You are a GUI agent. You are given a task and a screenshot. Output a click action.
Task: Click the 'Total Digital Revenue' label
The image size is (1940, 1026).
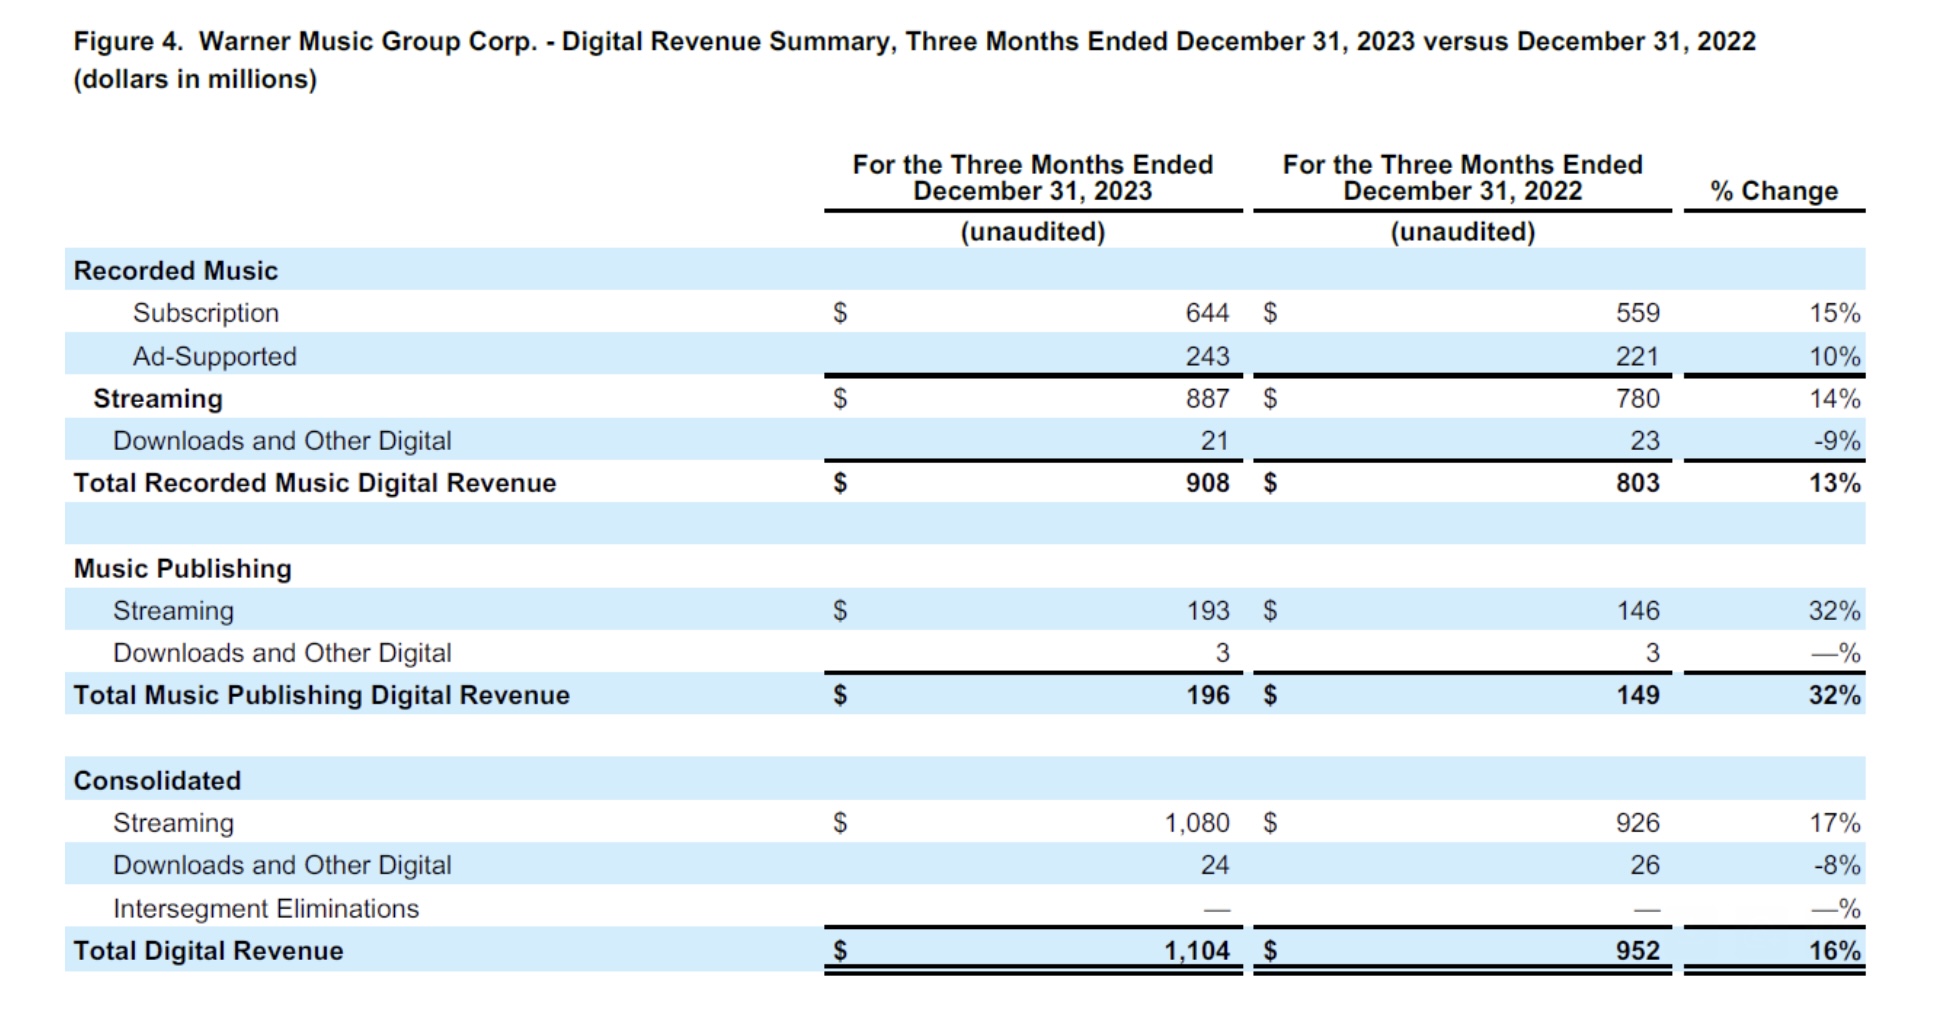tap(208, 951)
